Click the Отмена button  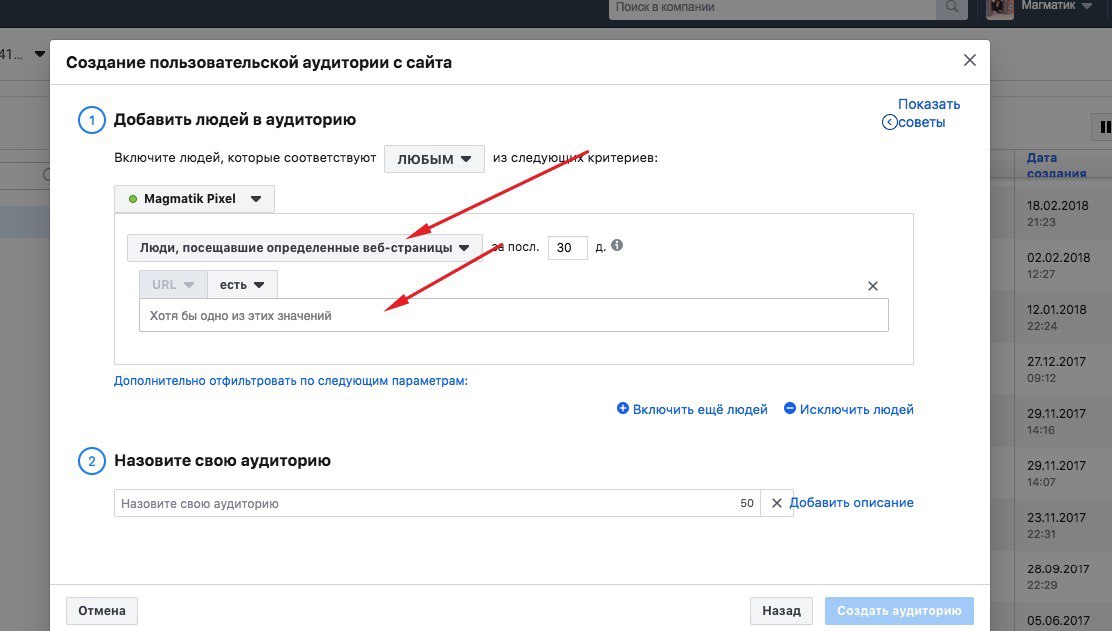101,610
